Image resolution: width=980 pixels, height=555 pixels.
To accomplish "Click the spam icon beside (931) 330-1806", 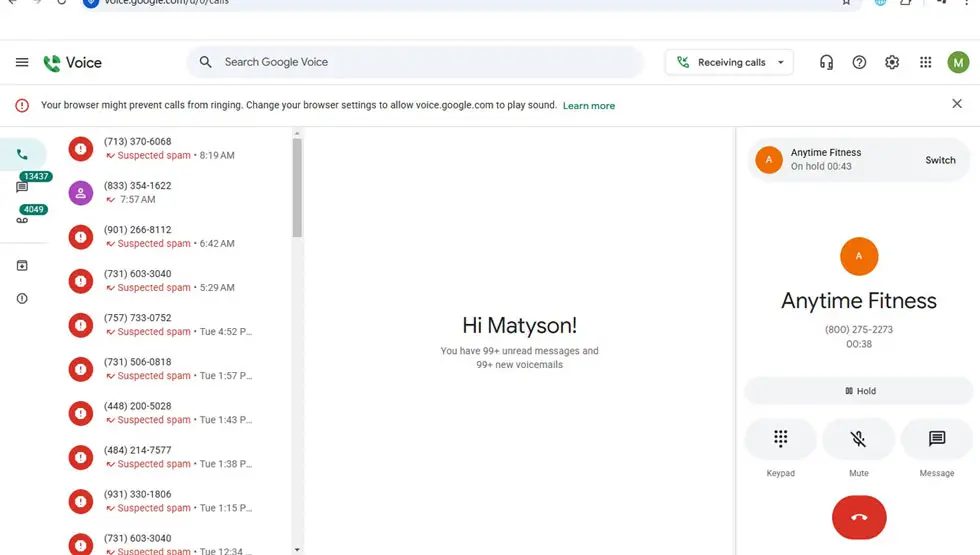I will (81, 501).
